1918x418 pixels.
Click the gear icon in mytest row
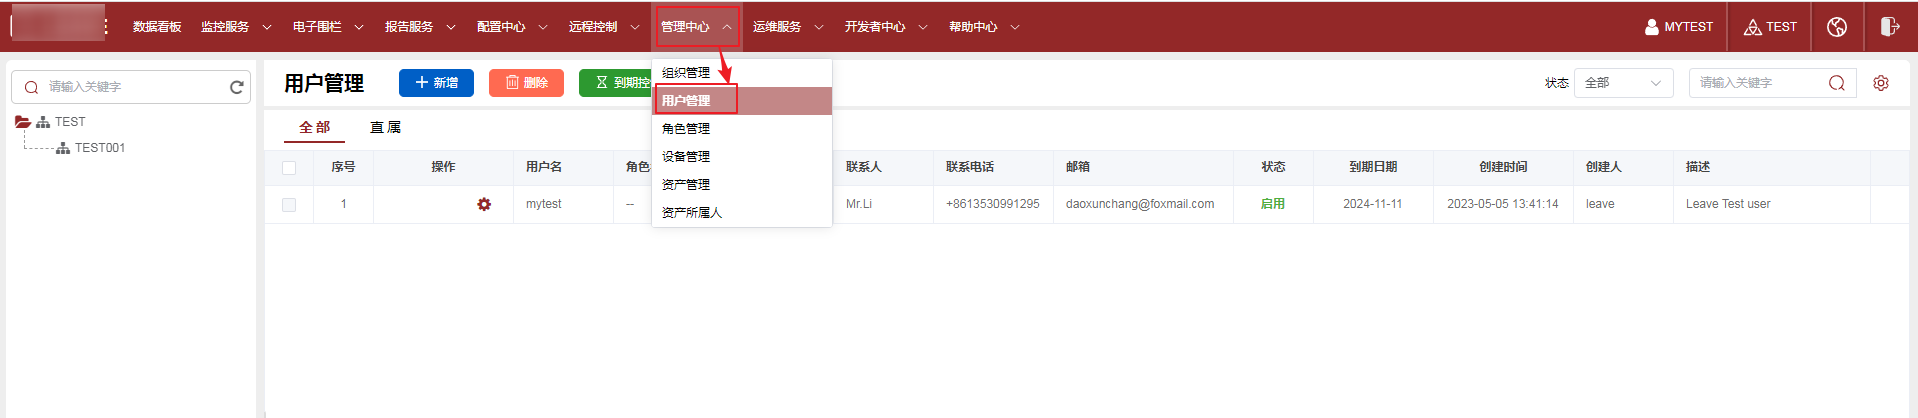484,204
